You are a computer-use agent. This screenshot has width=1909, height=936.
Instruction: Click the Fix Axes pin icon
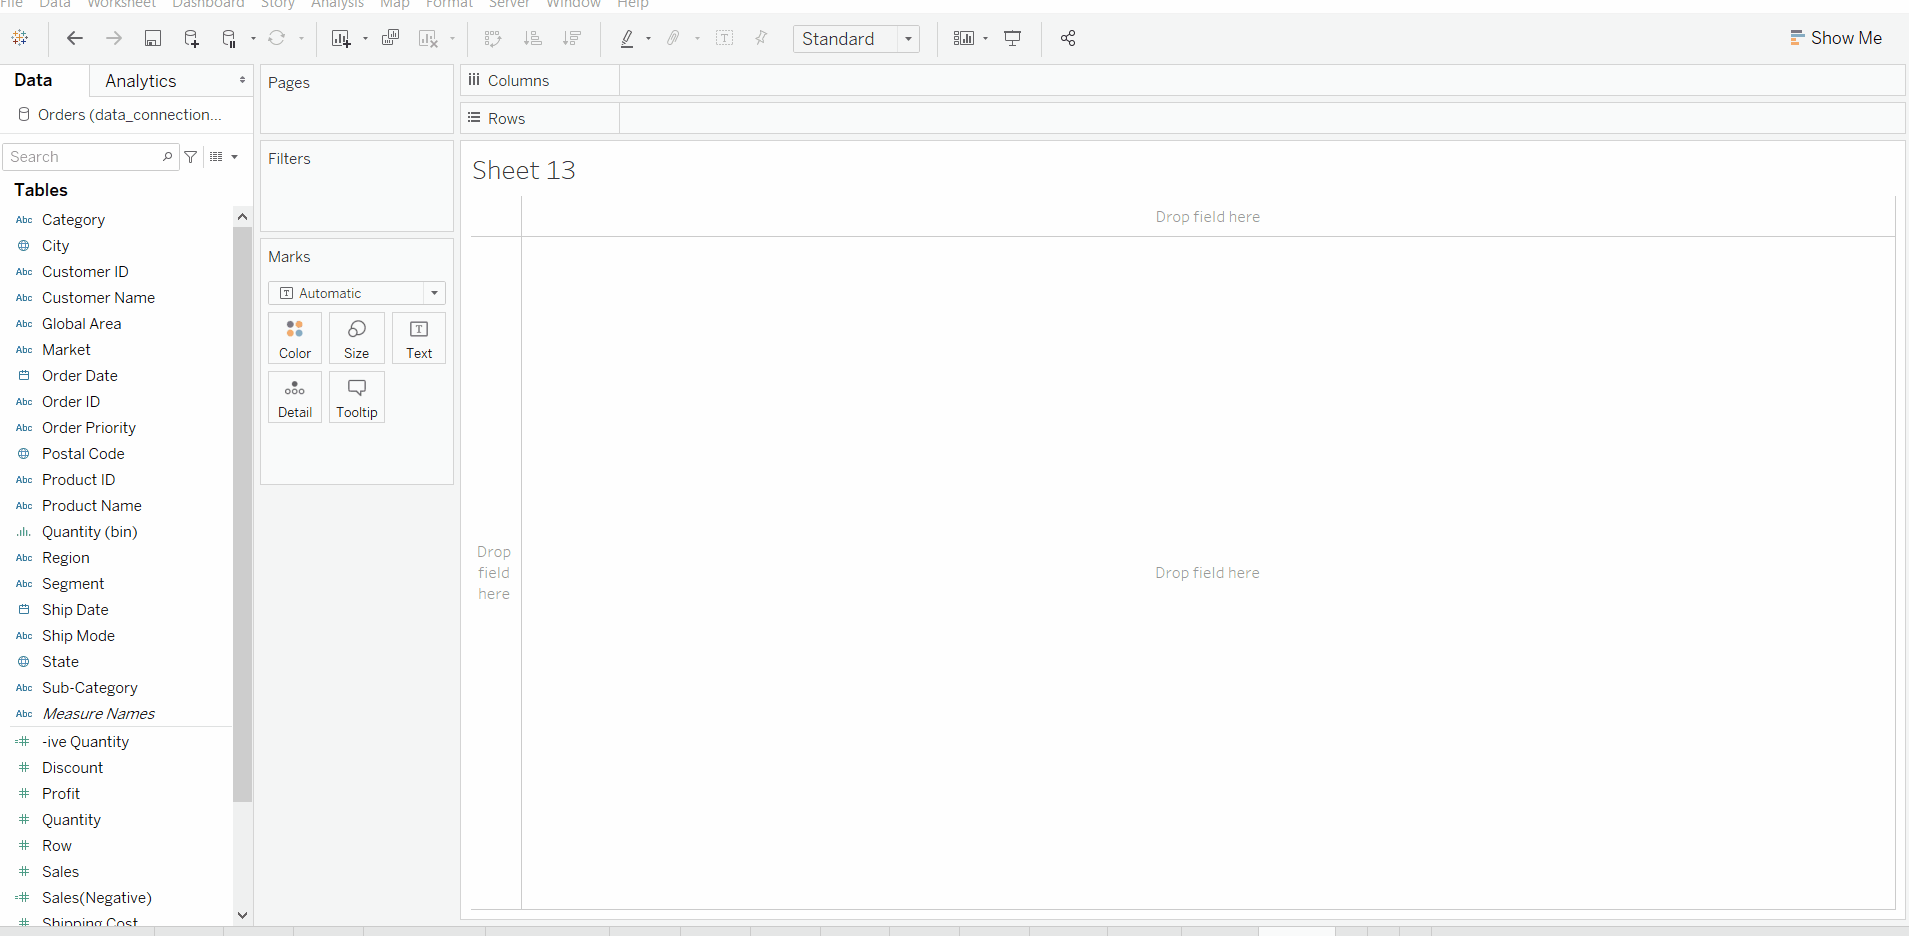pos(761,38)
